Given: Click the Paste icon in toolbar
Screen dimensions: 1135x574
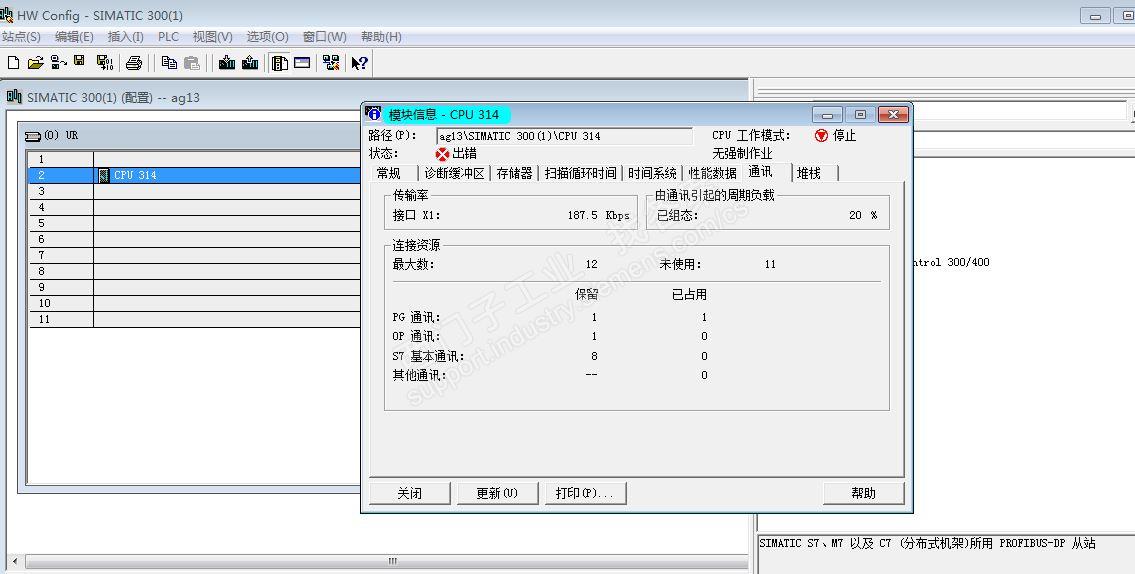Looking at the screenshot, I should (192, 63).
